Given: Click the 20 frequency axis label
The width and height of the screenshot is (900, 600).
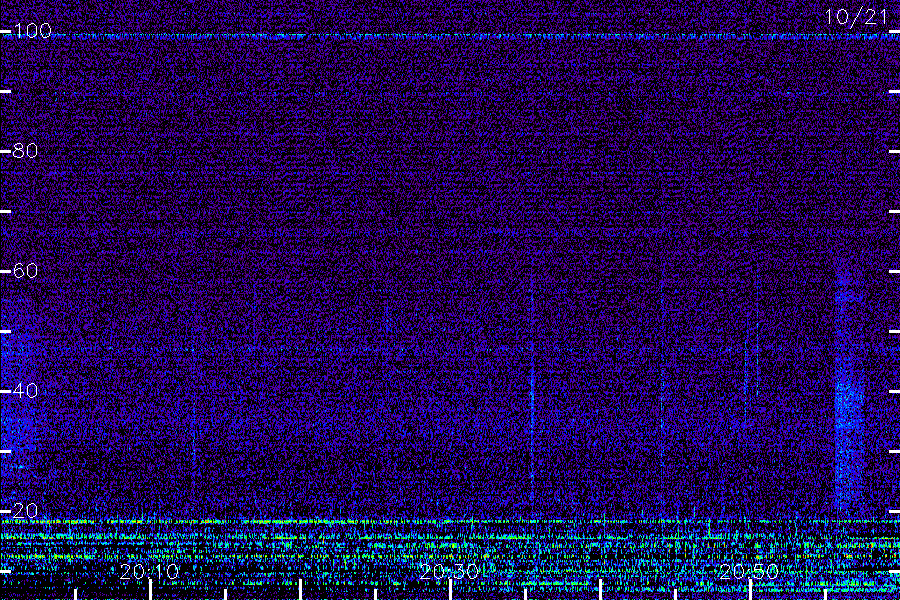Looking at the screenshot, I should pos(25,510).
